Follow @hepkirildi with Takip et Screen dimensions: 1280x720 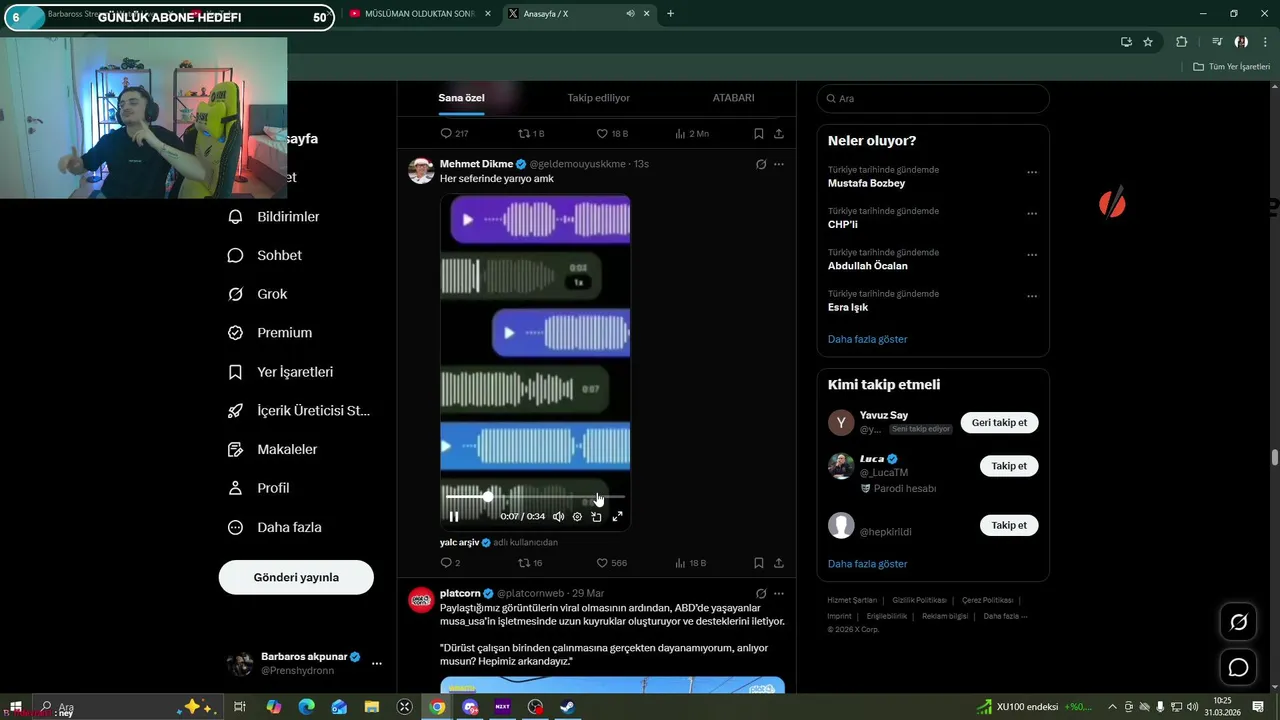coord(1009,525)
